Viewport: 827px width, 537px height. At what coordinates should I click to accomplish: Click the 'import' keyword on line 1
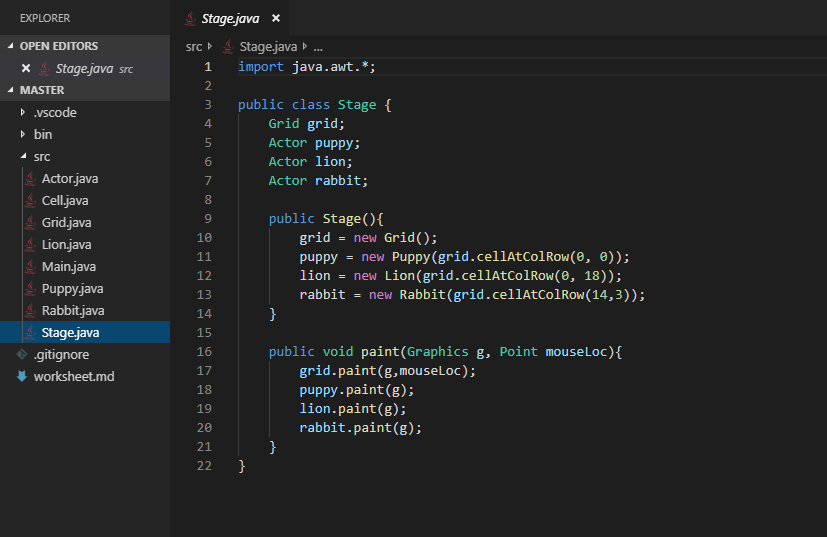click(x=261, y=67)
